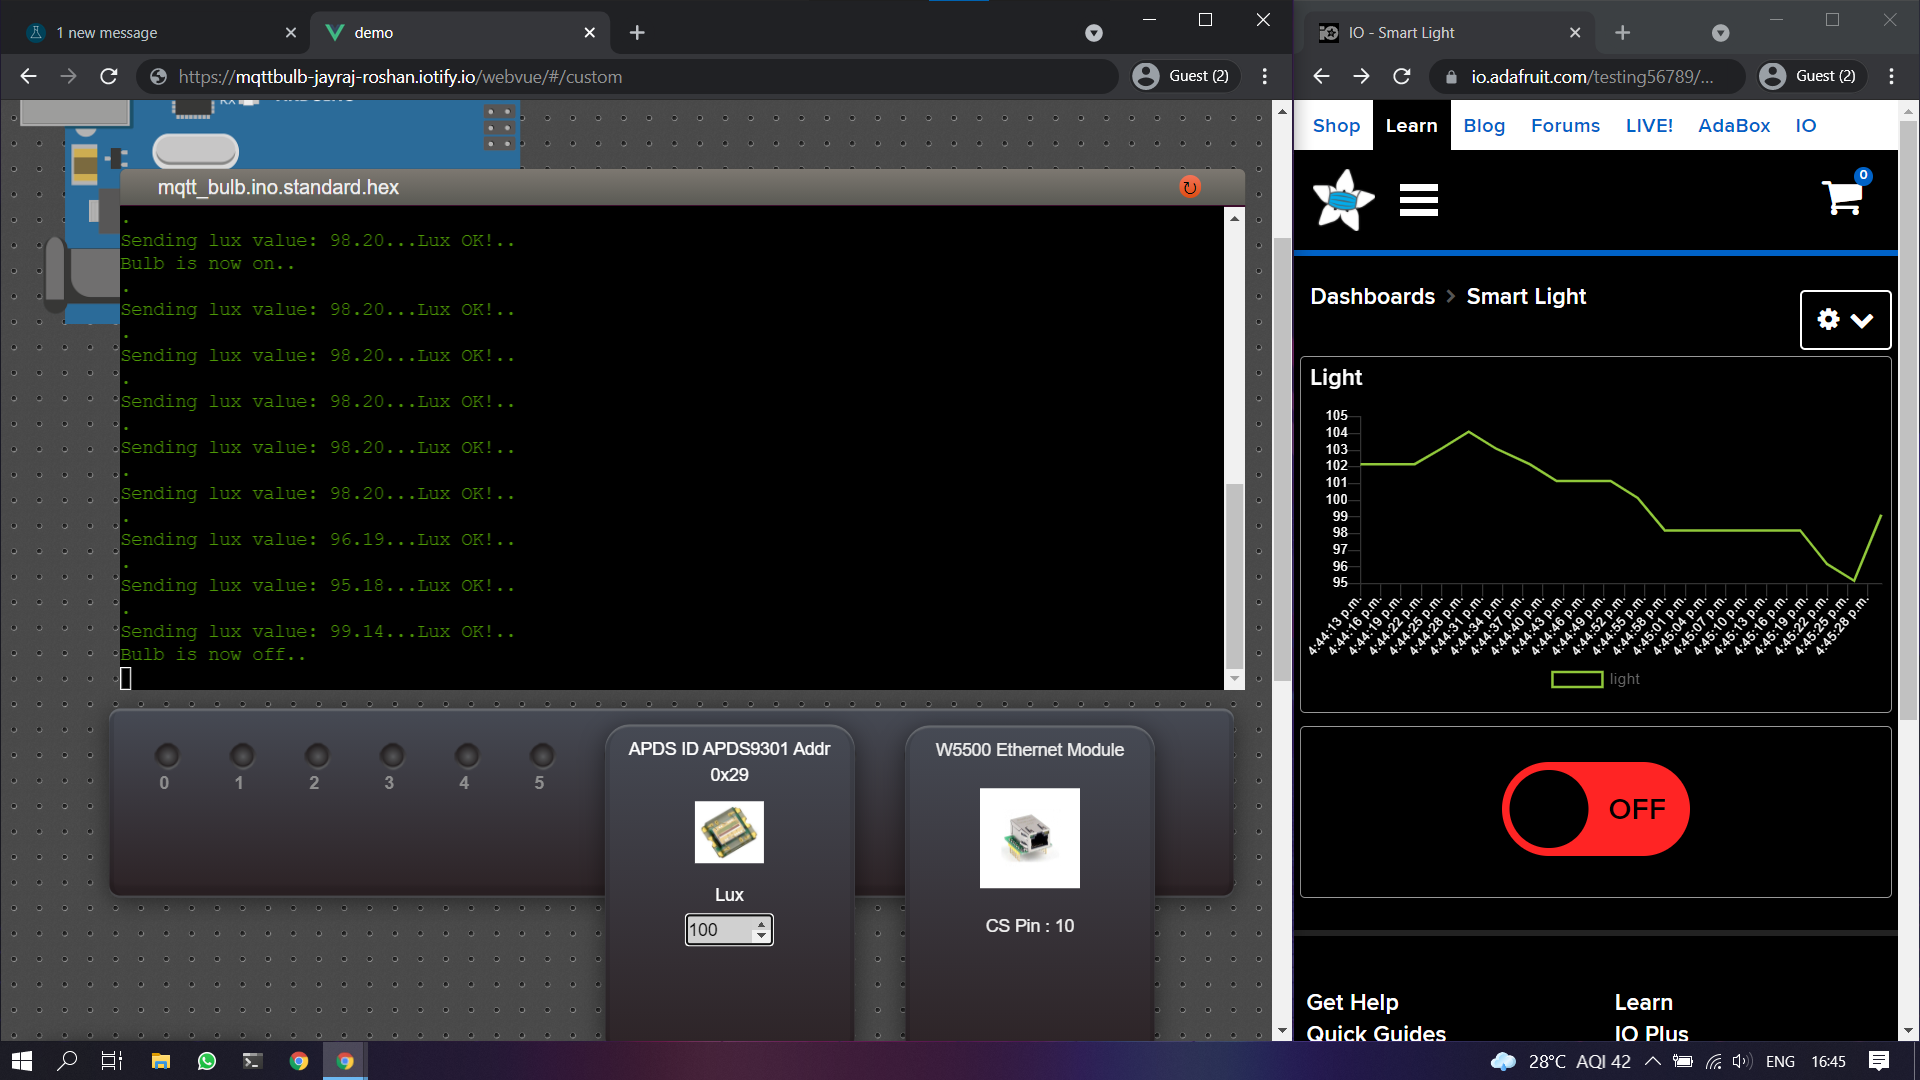Viewport: 1920px width, 1080px height.
Task: Reload the Adafruit IO page
Action: coord(1402,76)
